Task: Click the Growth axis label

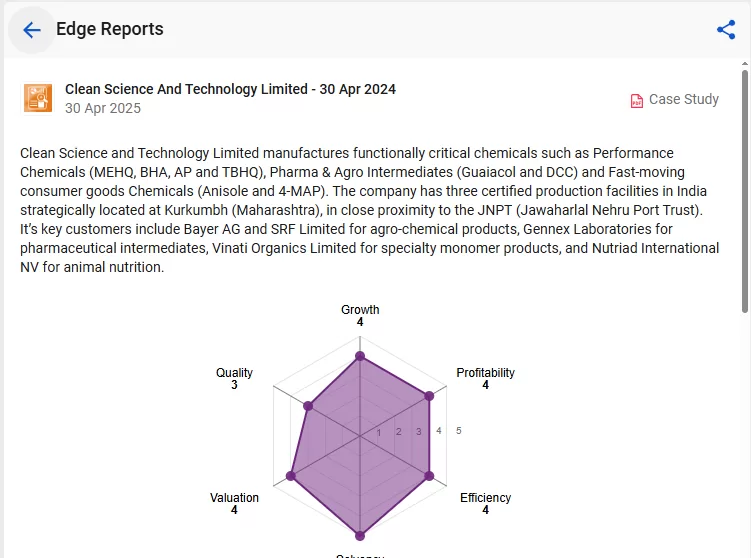Action: click(x=360, y=309)
